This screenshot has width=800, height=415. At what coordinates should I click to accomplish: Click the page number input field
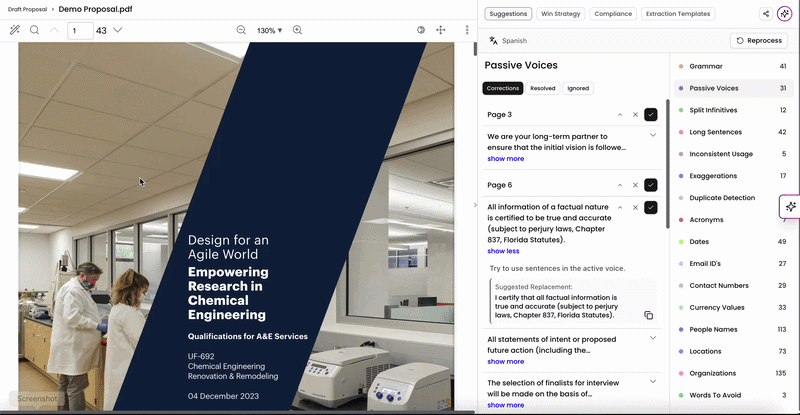[80, 31]
